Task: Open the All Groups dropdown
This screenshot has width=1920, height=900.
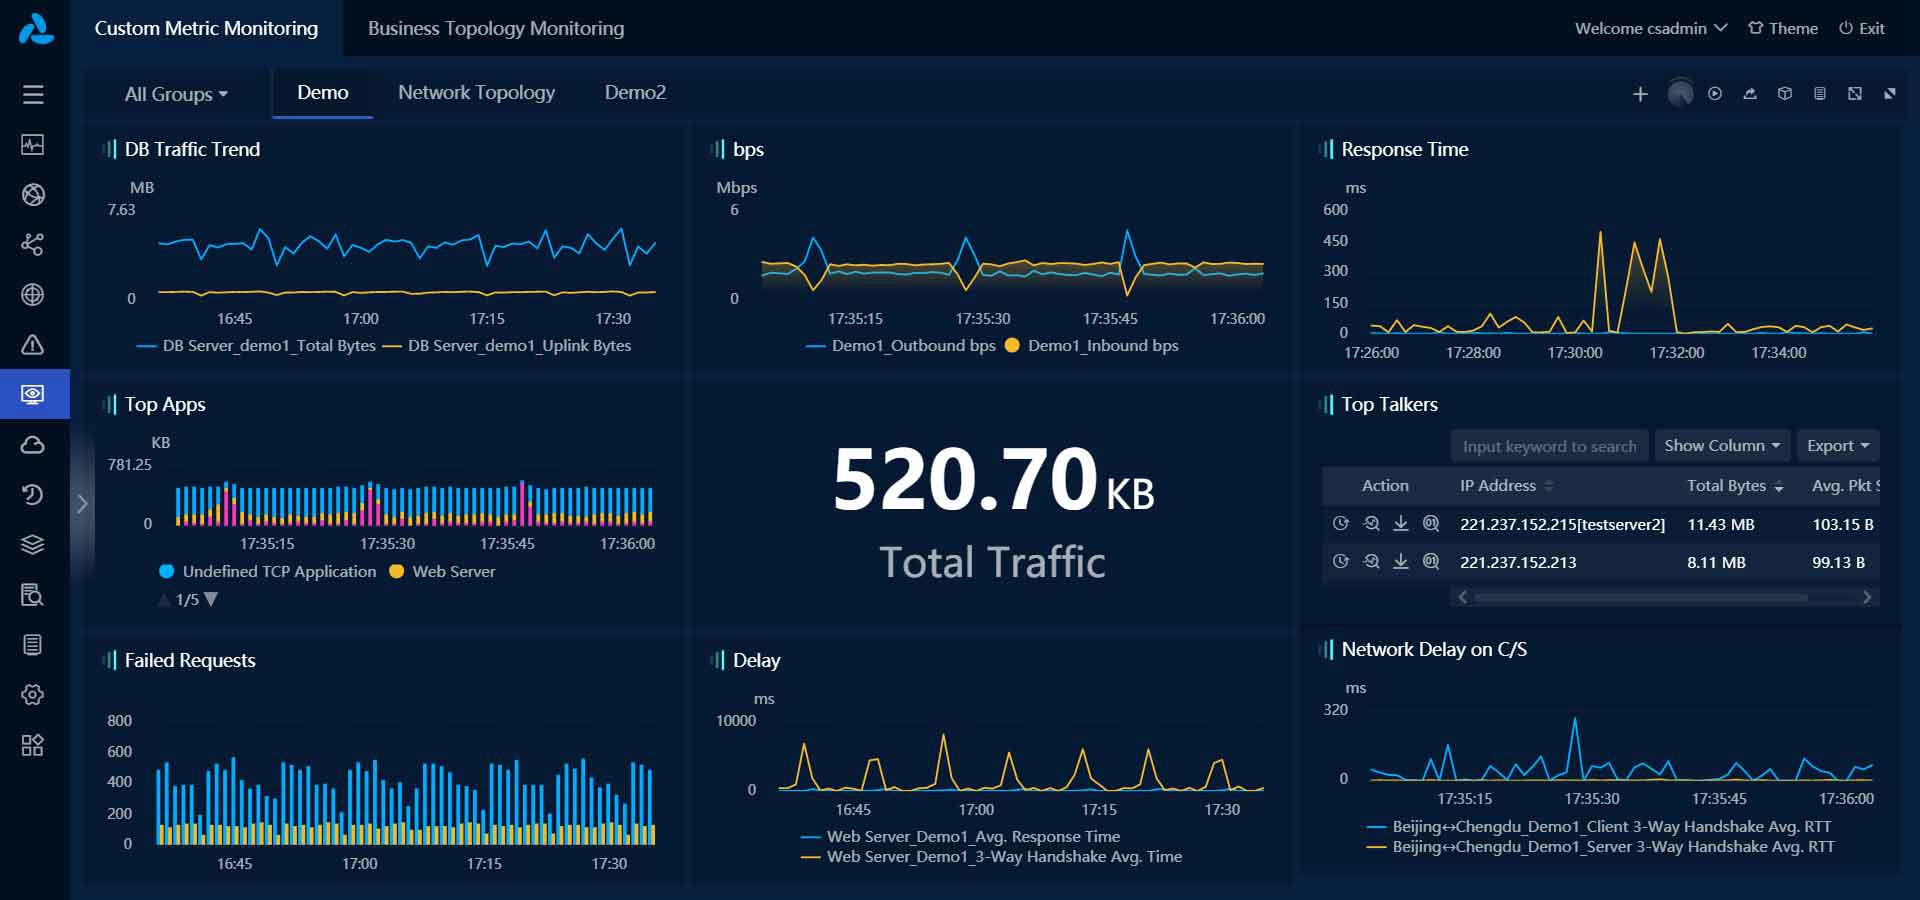Action: click(x=176, y=93)
